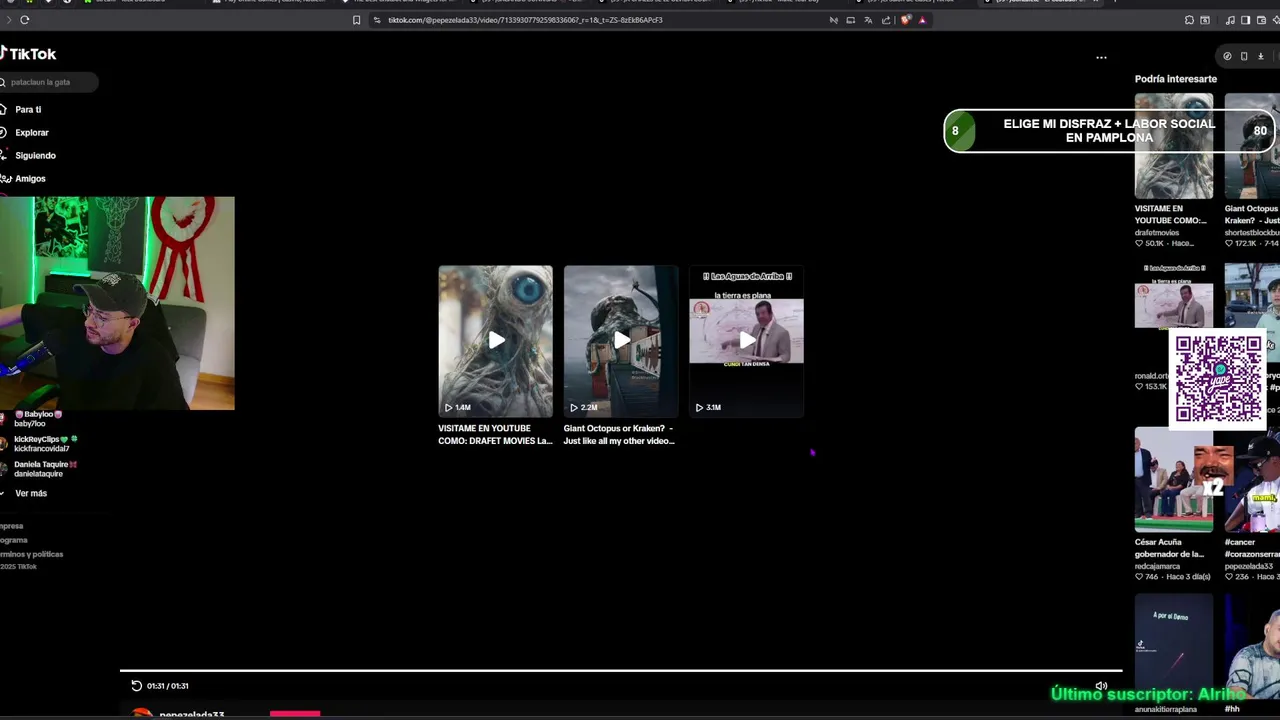Viewport: 1280px width, 720px height.
Task: Expand the Ver más accounts list
Action: point(26,493)
